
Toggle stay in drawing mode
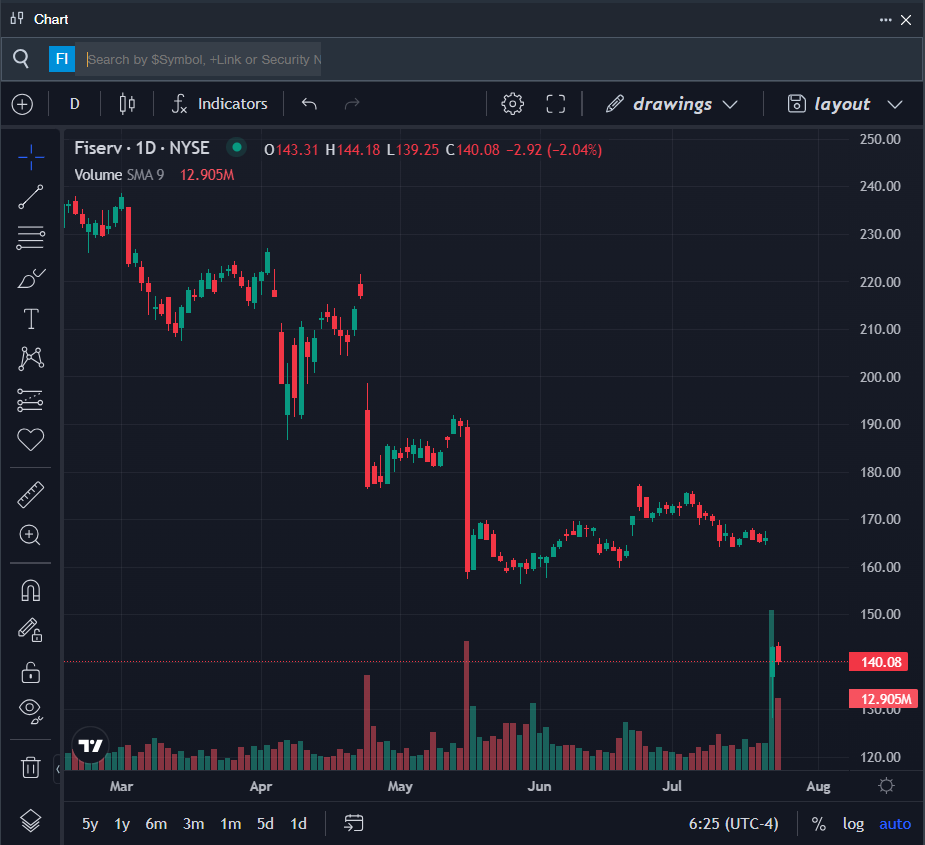(31, 630)
